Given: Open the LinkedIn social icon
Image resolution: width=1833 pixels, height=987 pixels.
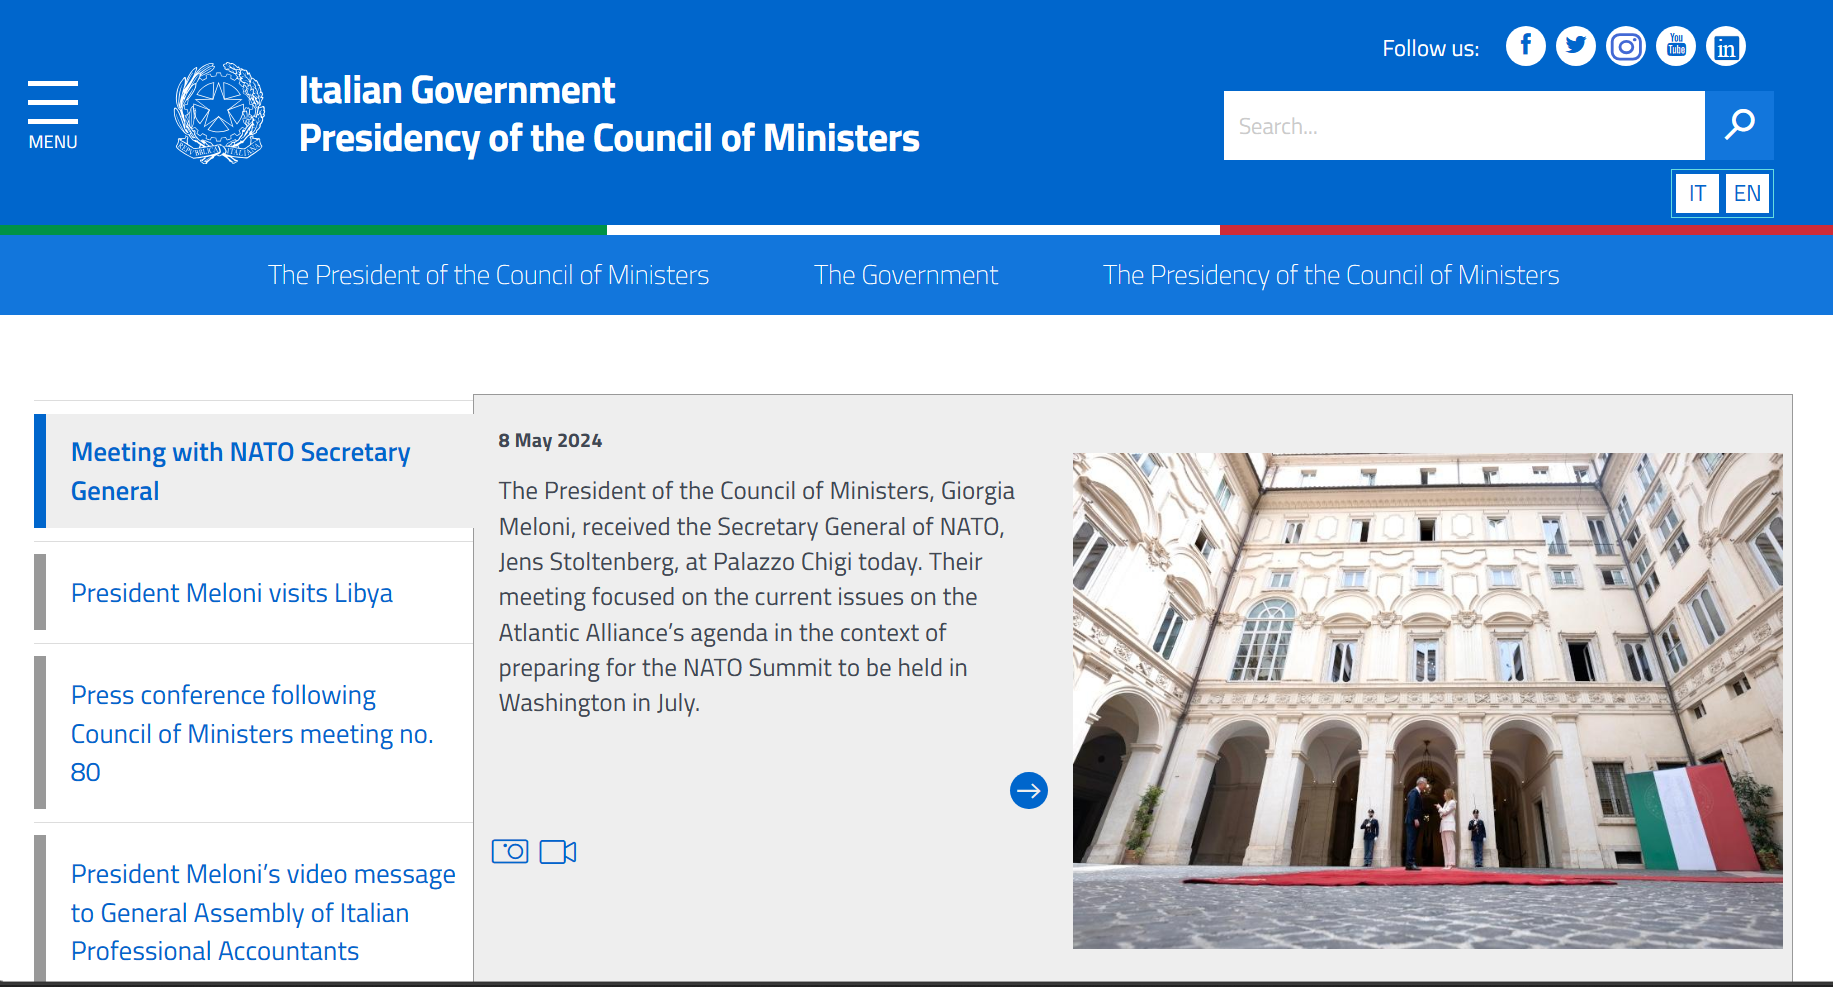Looking at the screenshot, I should click(1725, 46).
